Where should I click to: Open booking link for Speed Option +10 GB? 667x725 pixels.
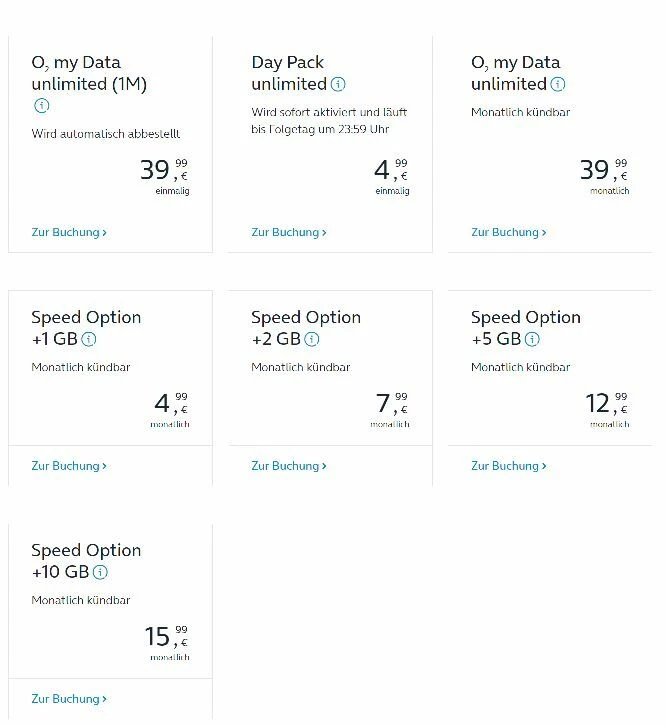pyautogui.click(x=69, y=699)
